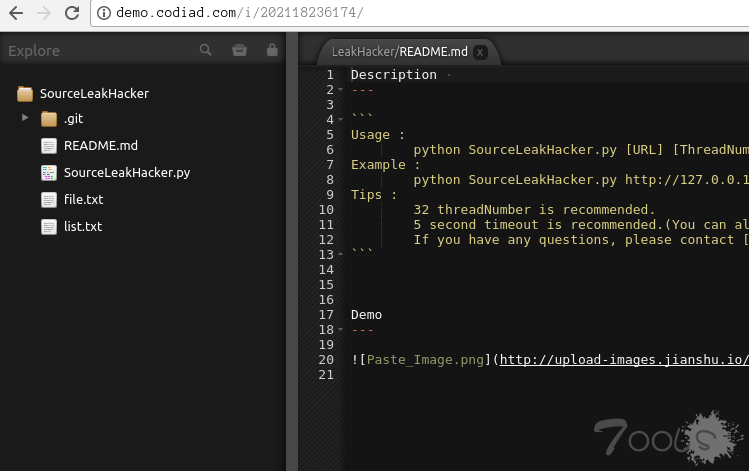Open the upload-images.jianshu.io link
Image resolution: width=749 pixels, height=471 pixels.
[x=624, y=360]
